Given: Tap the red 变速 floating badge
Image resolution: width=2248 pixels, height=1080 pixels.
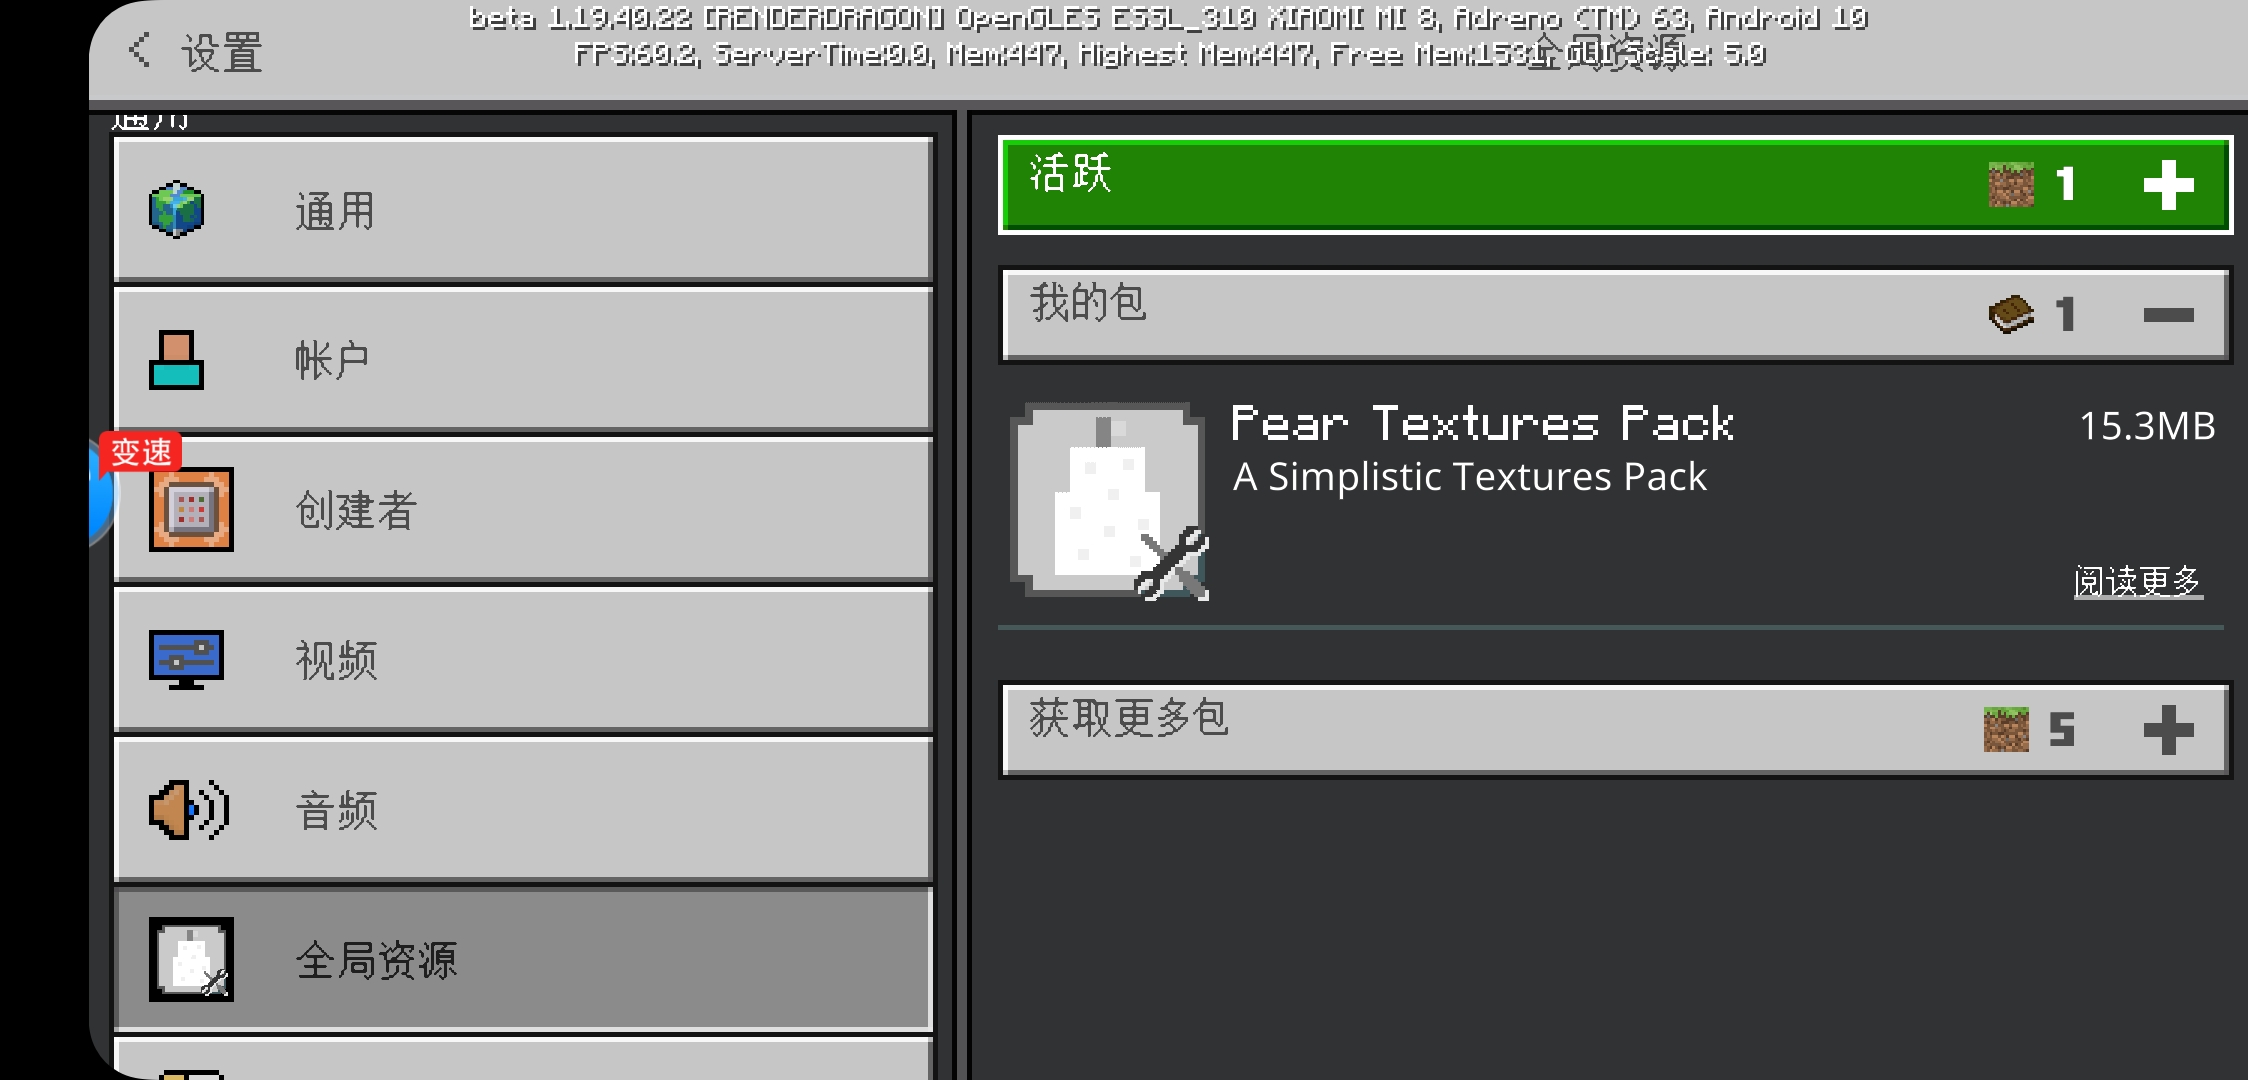Looking at the screenshot, I should point(140,452).
